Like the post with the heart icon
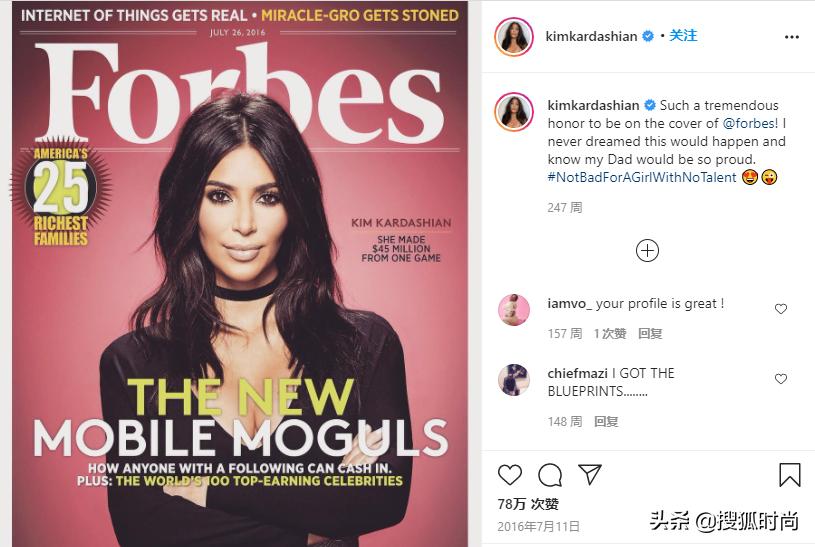Image resolution: width=815 pixels, height=547 pixels. [509, 475]
